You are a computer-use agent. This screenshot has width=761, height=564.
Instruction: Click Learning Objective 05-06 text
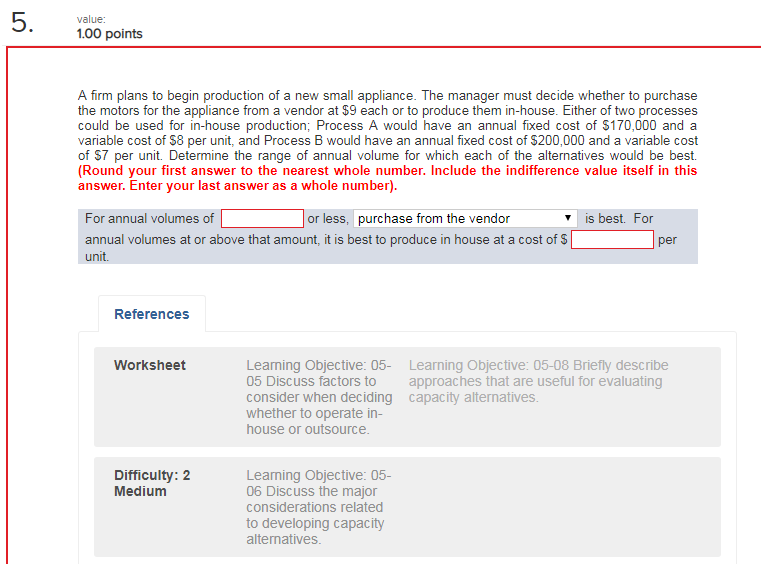(x=318, y=507)
